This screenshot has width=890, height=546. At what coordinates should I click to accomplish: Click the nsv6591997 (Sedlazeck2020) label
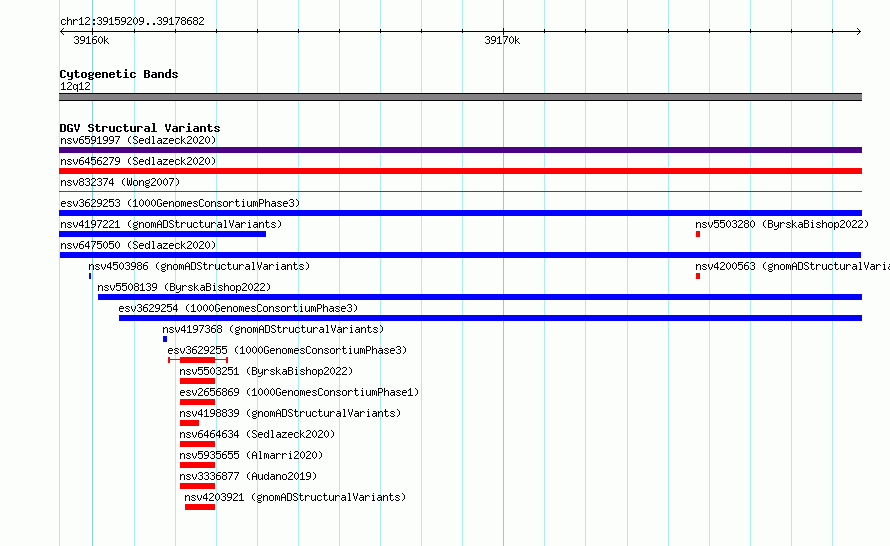[x=138, y=140]
